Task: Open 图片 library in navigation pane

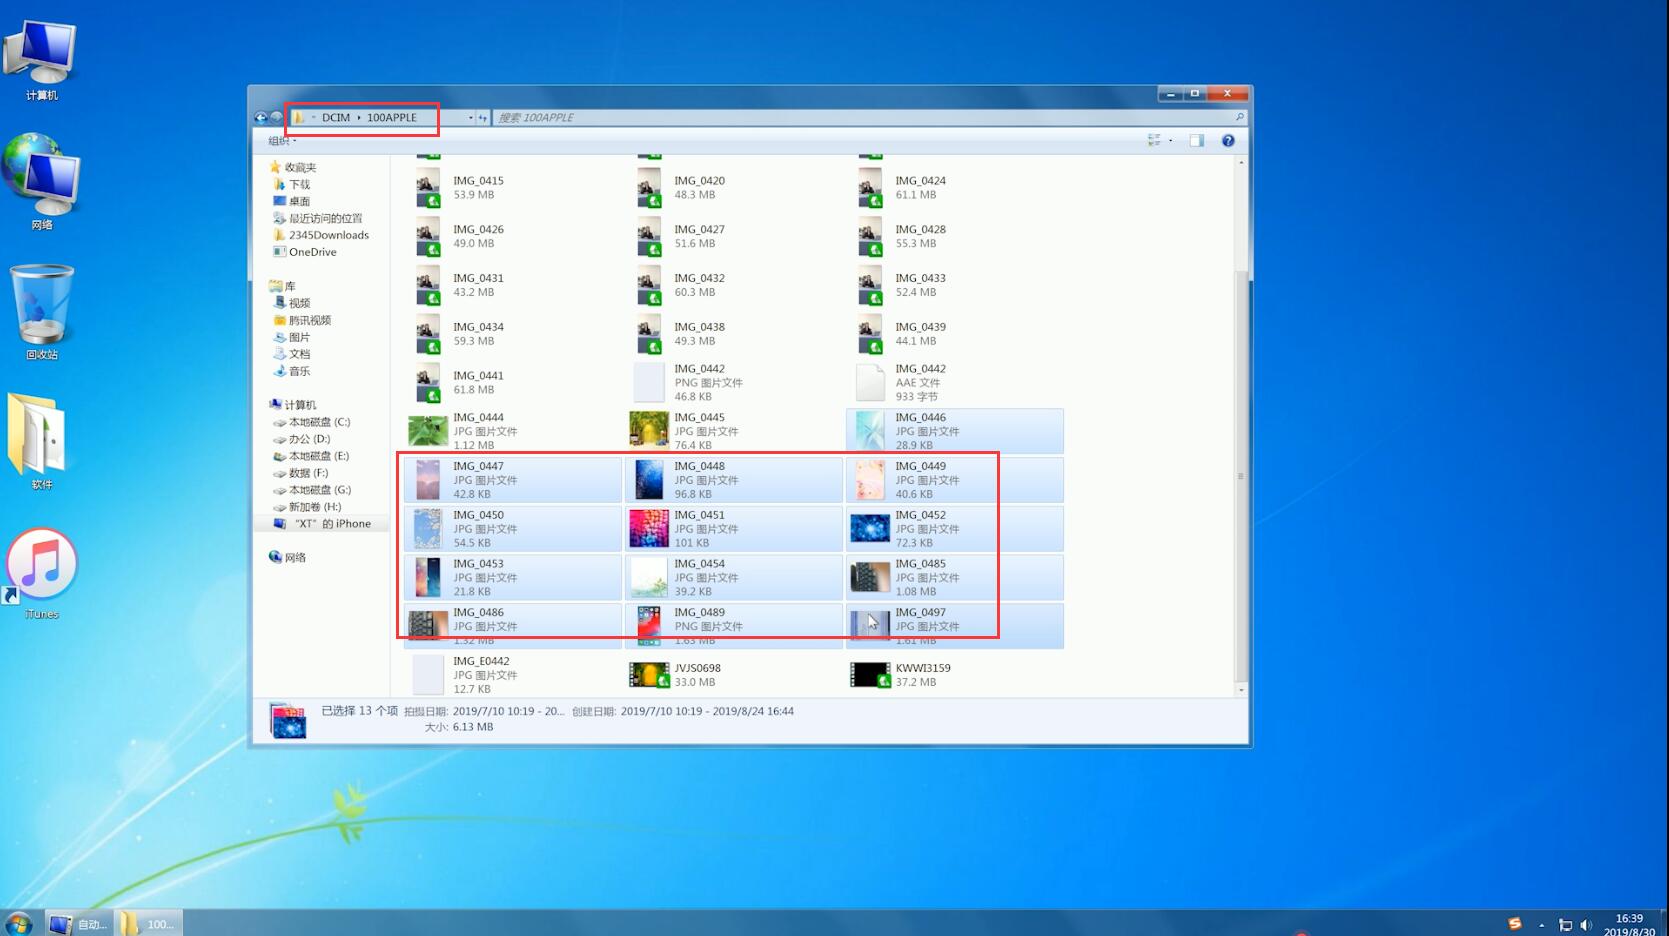Action: point(291,337)
